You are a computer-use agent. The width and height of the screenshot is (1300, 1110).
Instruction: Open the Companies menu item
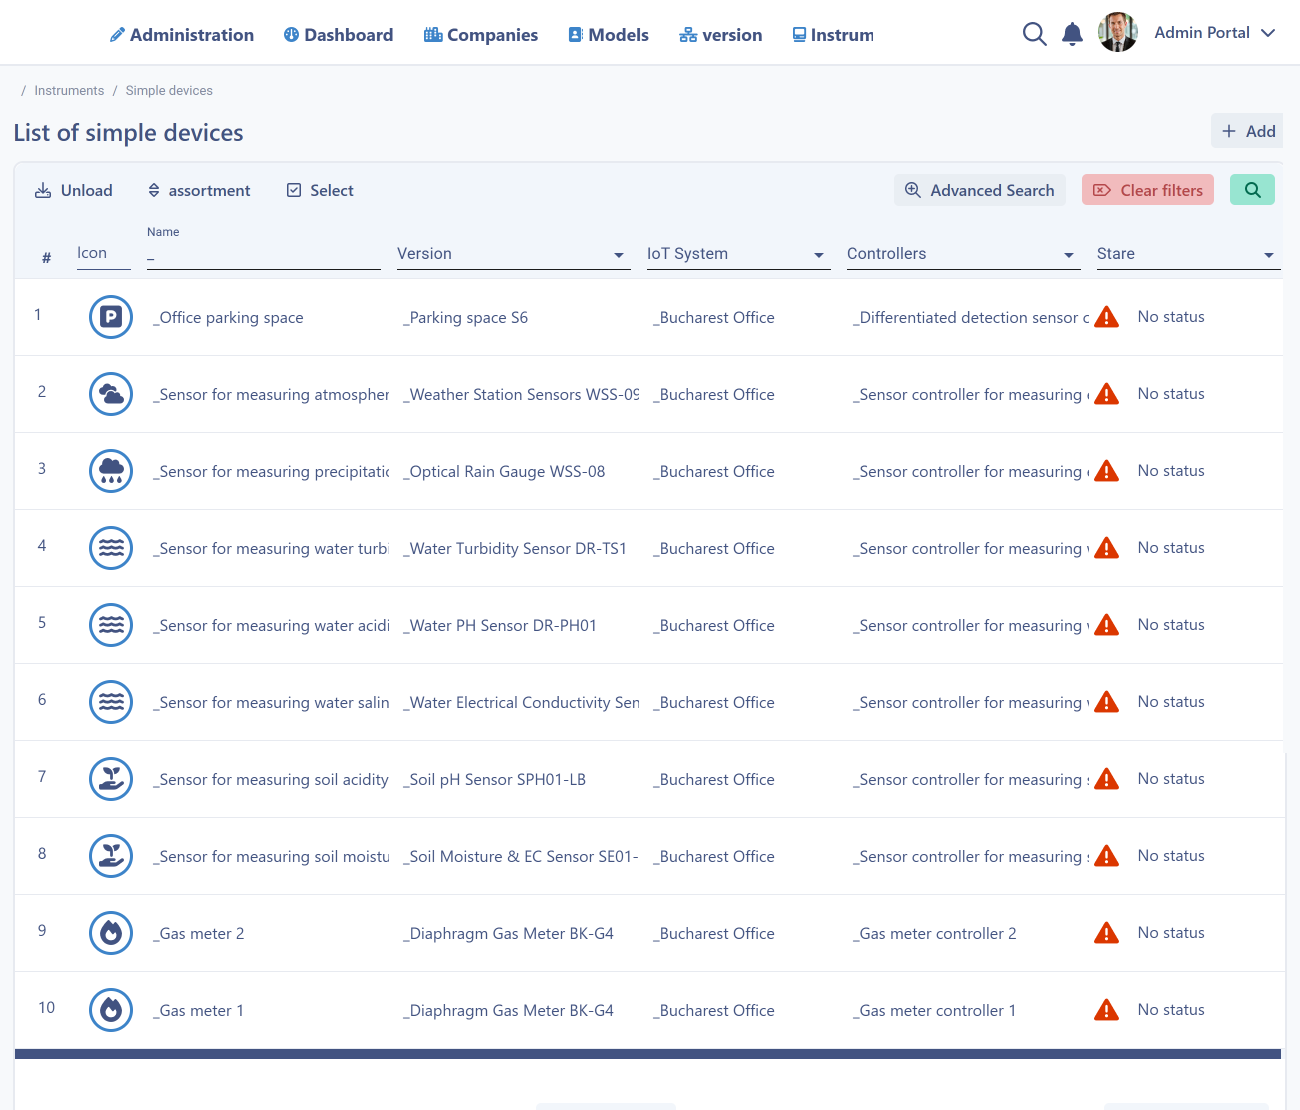click(481, 35)
